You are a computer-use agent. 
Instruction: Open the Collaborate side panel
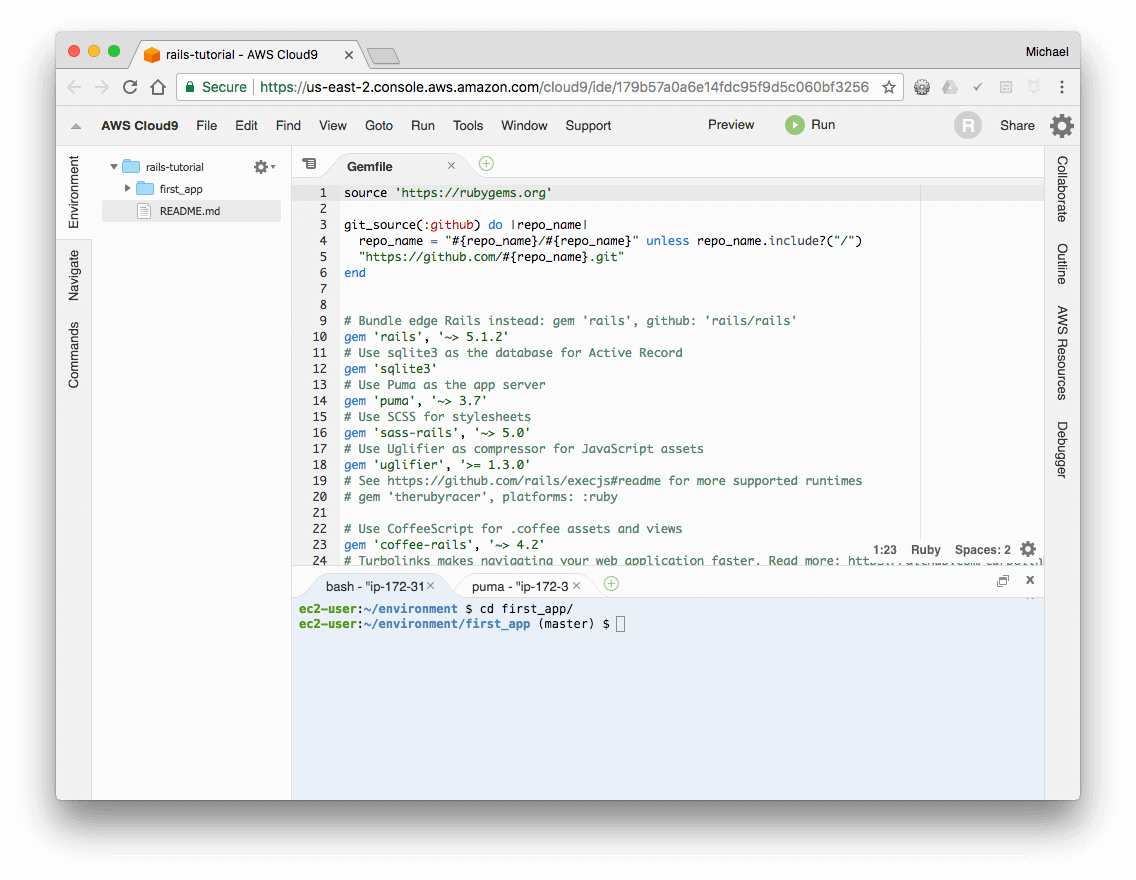coord(1061,188)
